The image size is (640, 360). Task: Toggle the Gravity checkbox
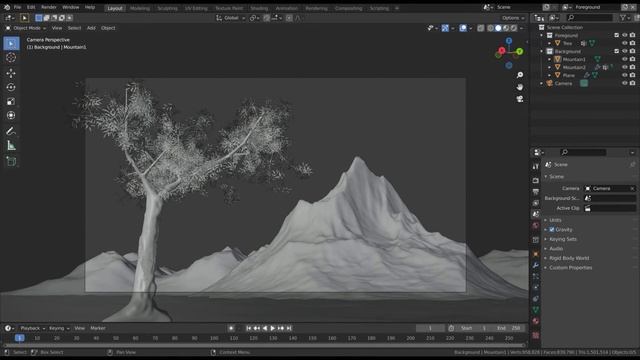pos(552,230)
